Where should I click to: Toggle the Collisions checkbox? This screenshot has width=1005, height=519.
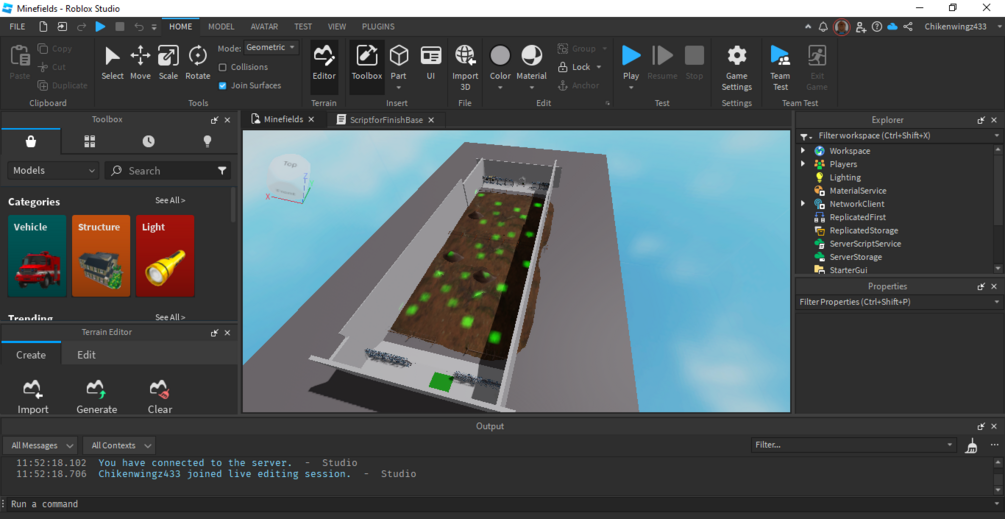pyautogui.click(x=223, y=67)
